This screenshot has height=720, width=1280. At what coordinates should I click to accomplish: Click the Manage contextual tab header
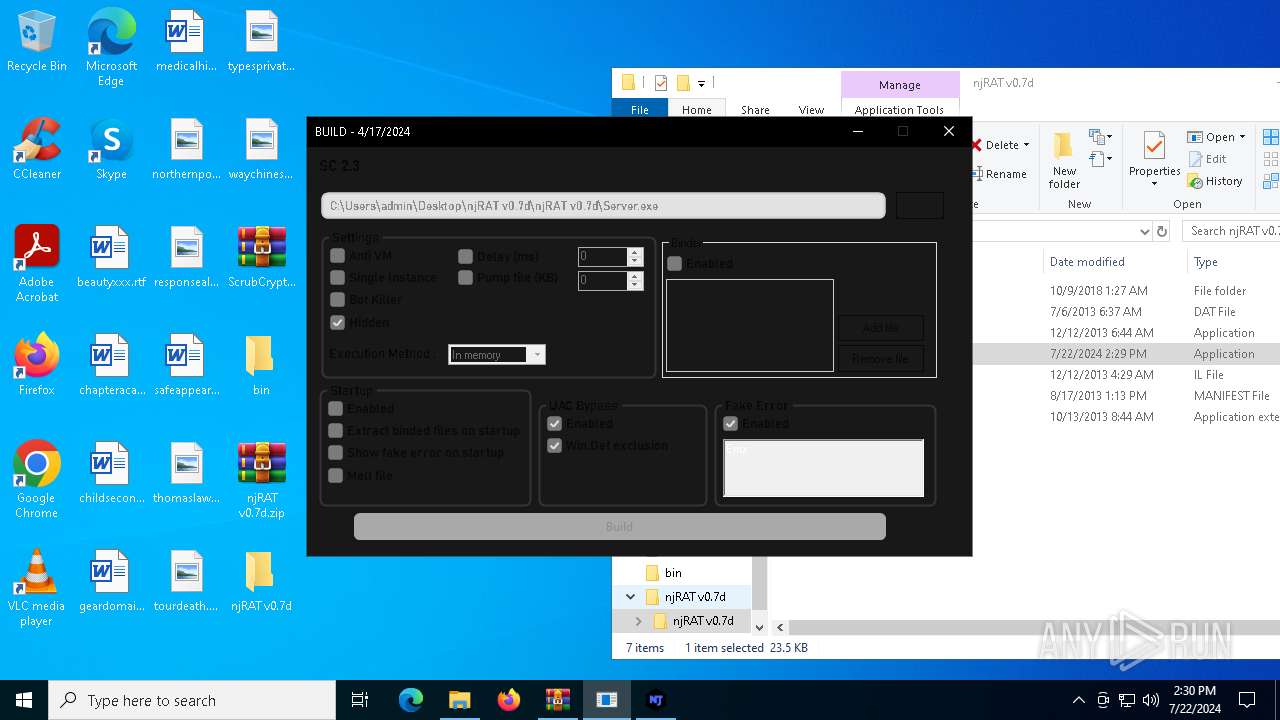click(899, 85)
